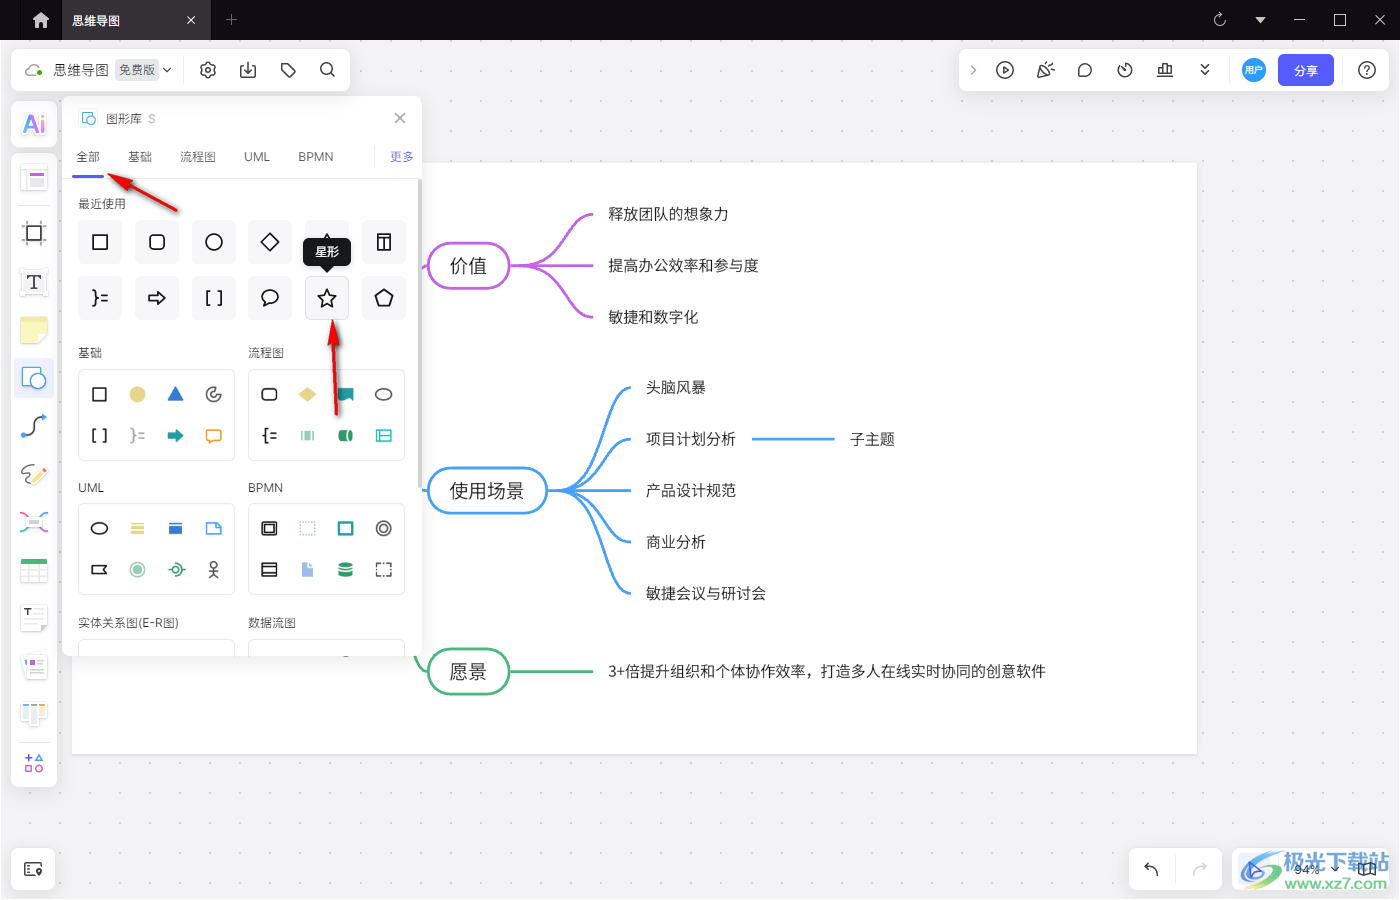
Task: Open search in the top toolbar
Action: 327,70
